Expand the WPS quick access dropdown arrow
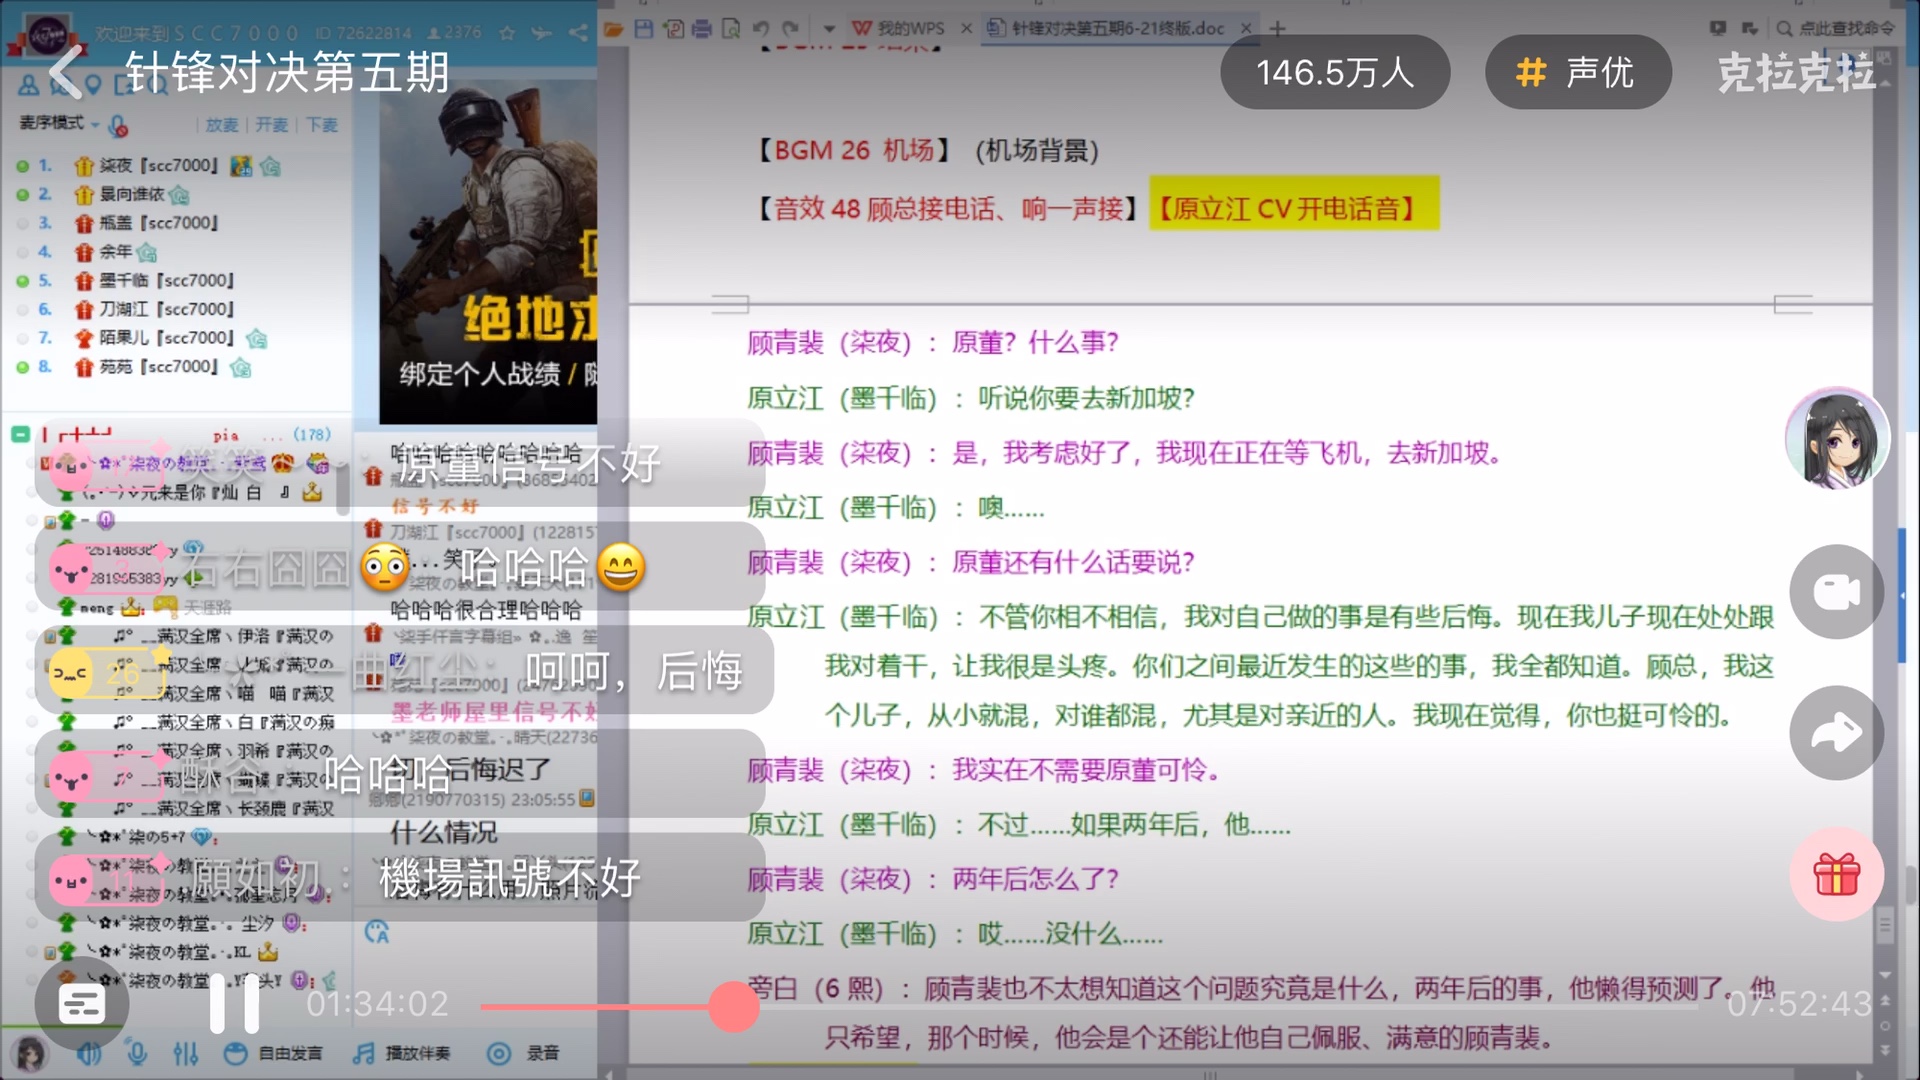Image resolution: width=1920 pixels, height=1080 pixels. (x=829, y=29)
